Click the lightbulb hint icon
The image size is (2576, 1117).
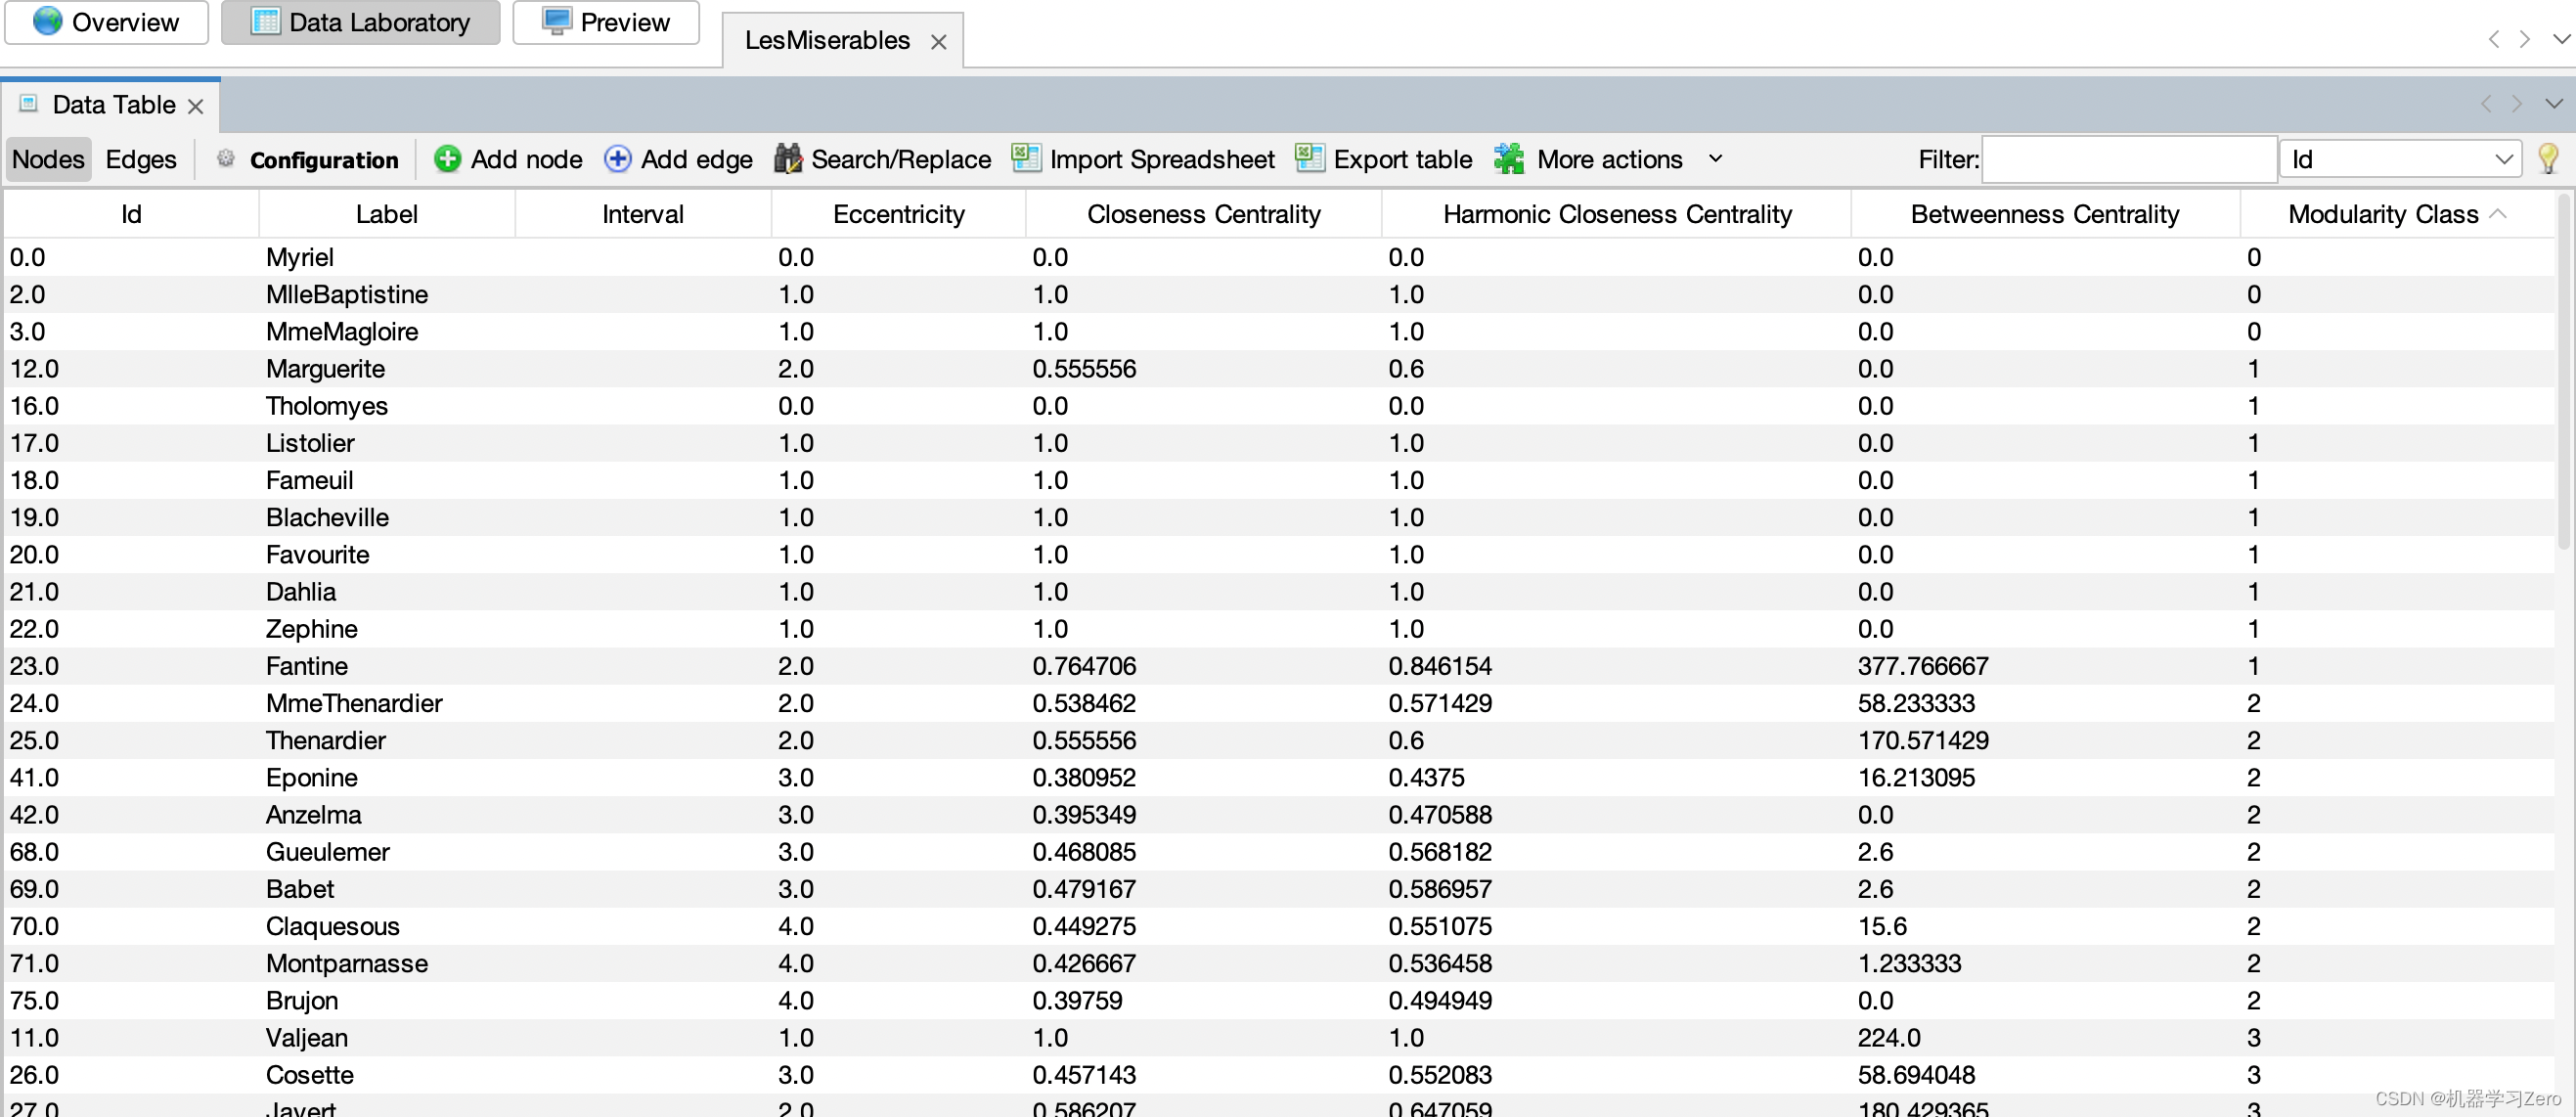pyautogui.click(x=2547, y=159)
